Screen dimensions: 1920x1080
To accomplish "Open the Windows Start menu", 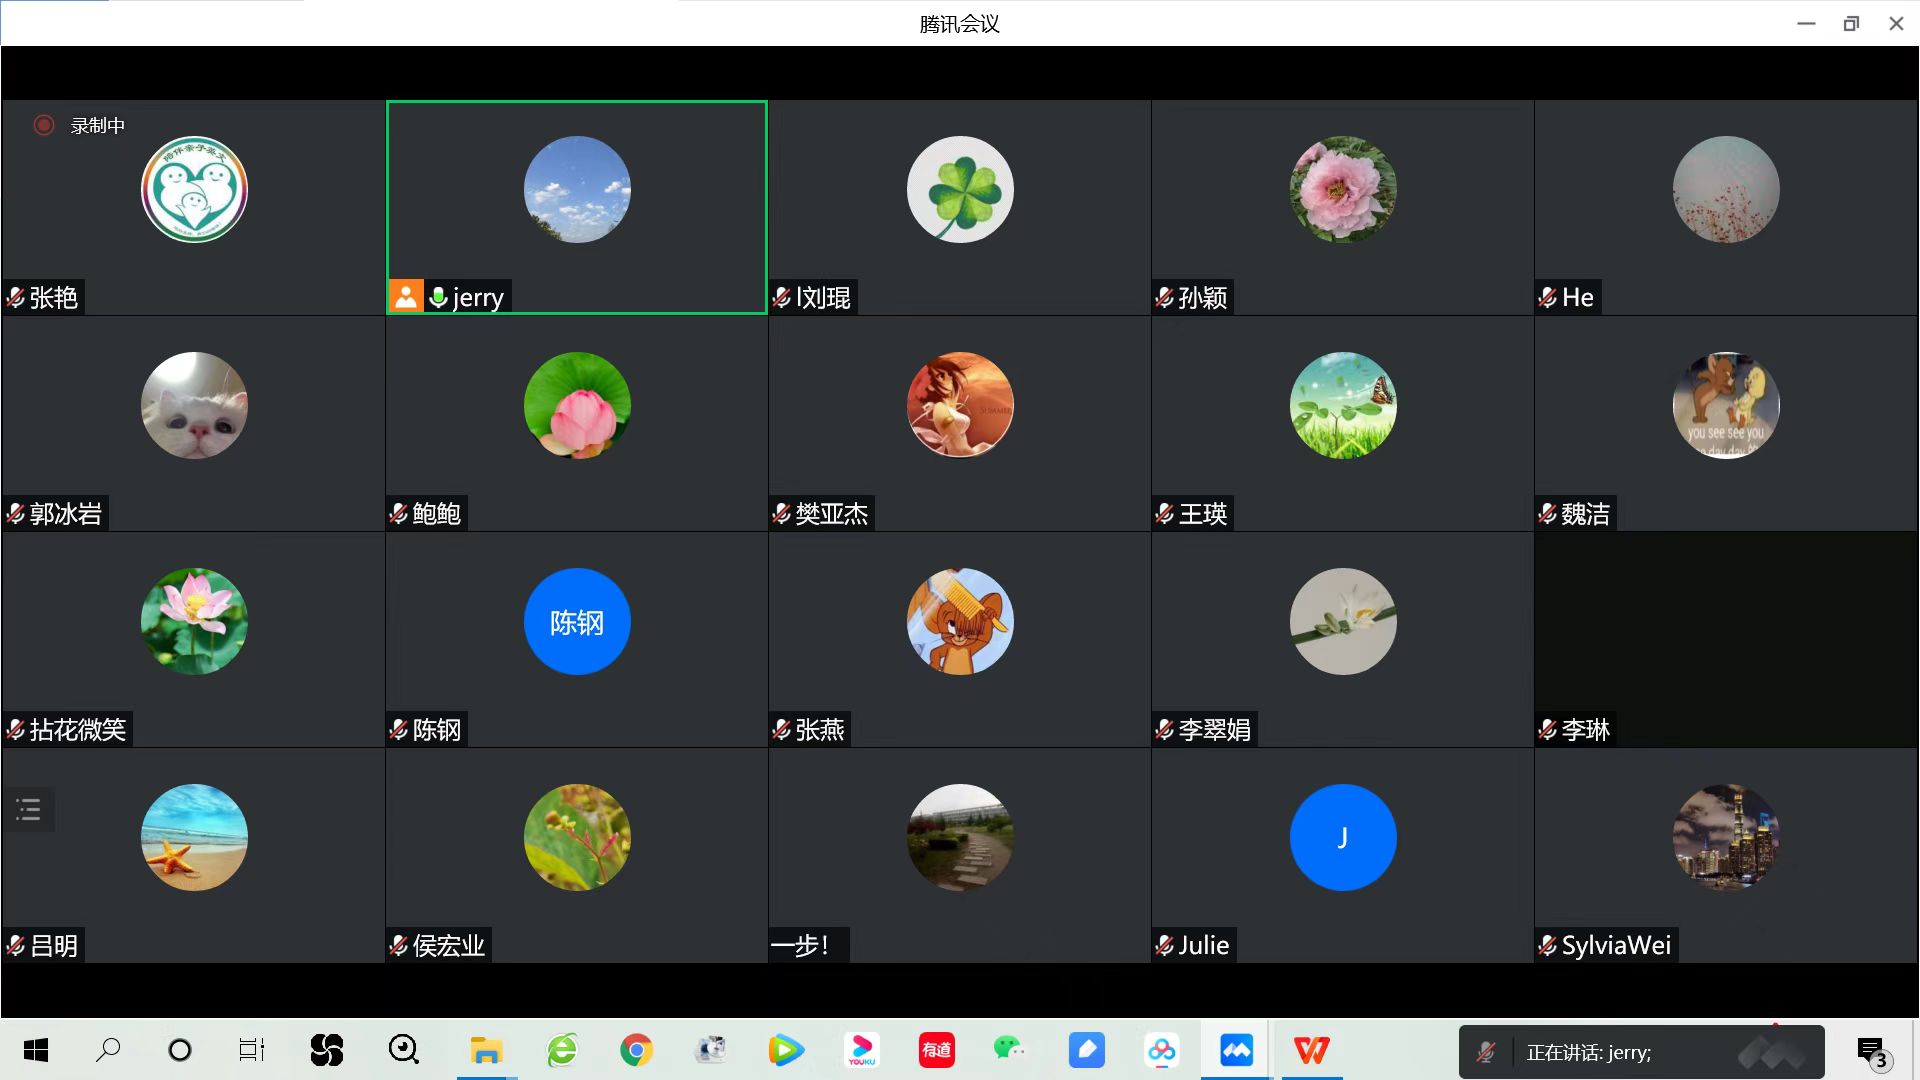I will (36, 1050).
